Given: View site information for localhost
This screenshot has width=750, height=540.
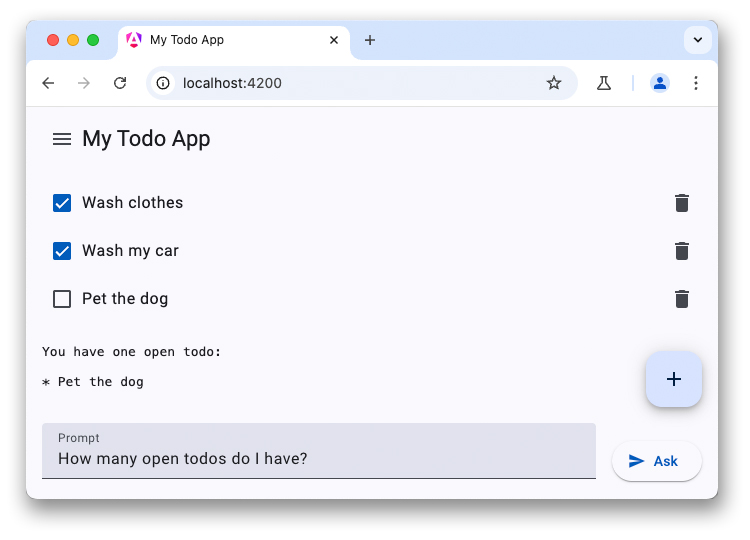Looking at the screenshot, I should tap(164, 83).
